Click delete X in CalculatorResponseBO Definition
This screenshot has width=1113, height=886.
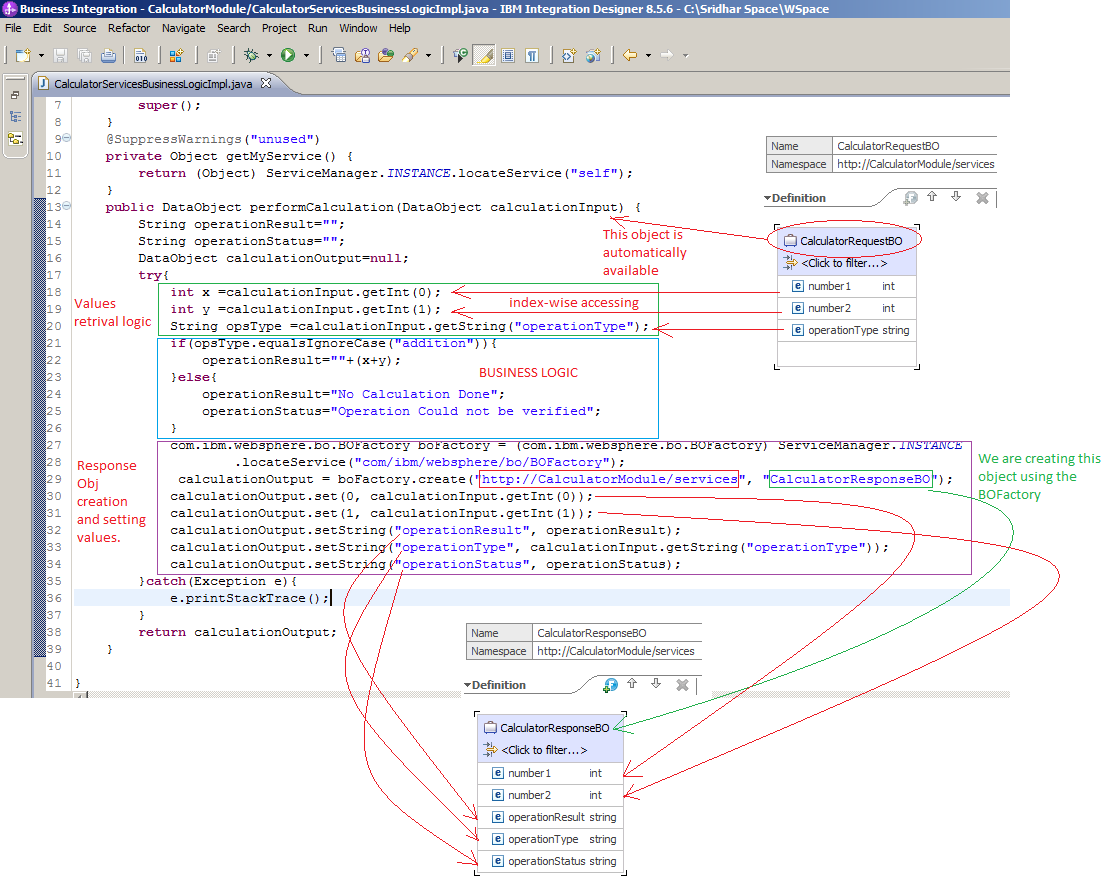[682, 685]
